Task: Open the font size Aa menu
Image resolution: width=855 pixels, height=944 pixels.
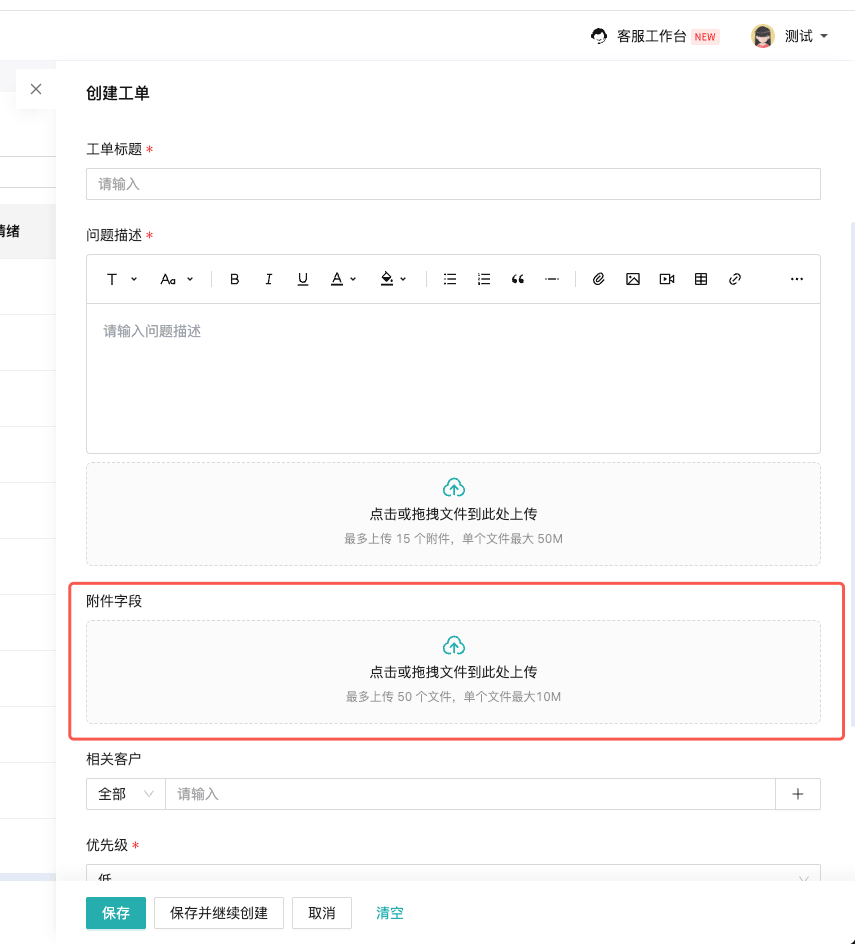Action: click(x=176, y=279)
